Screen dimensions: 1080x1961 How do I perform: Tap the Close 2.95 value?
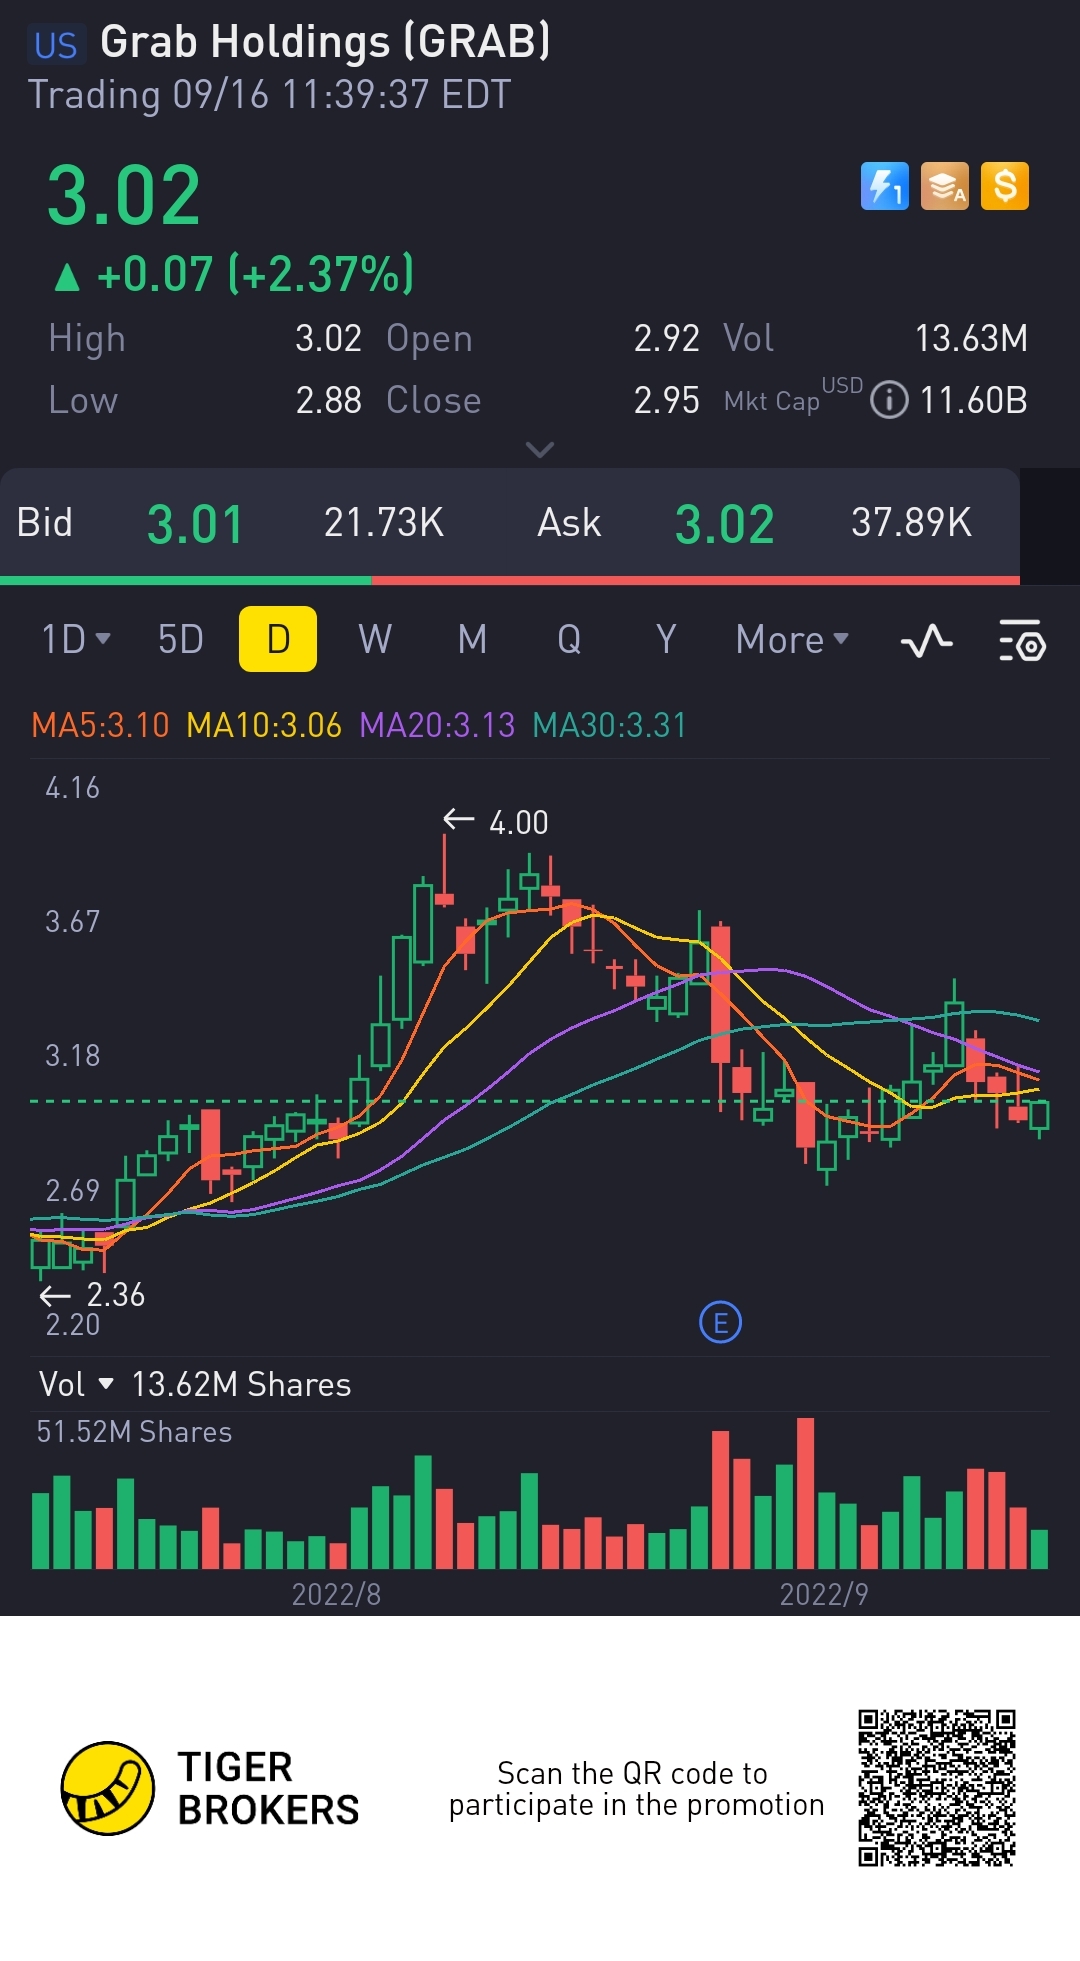666,400
